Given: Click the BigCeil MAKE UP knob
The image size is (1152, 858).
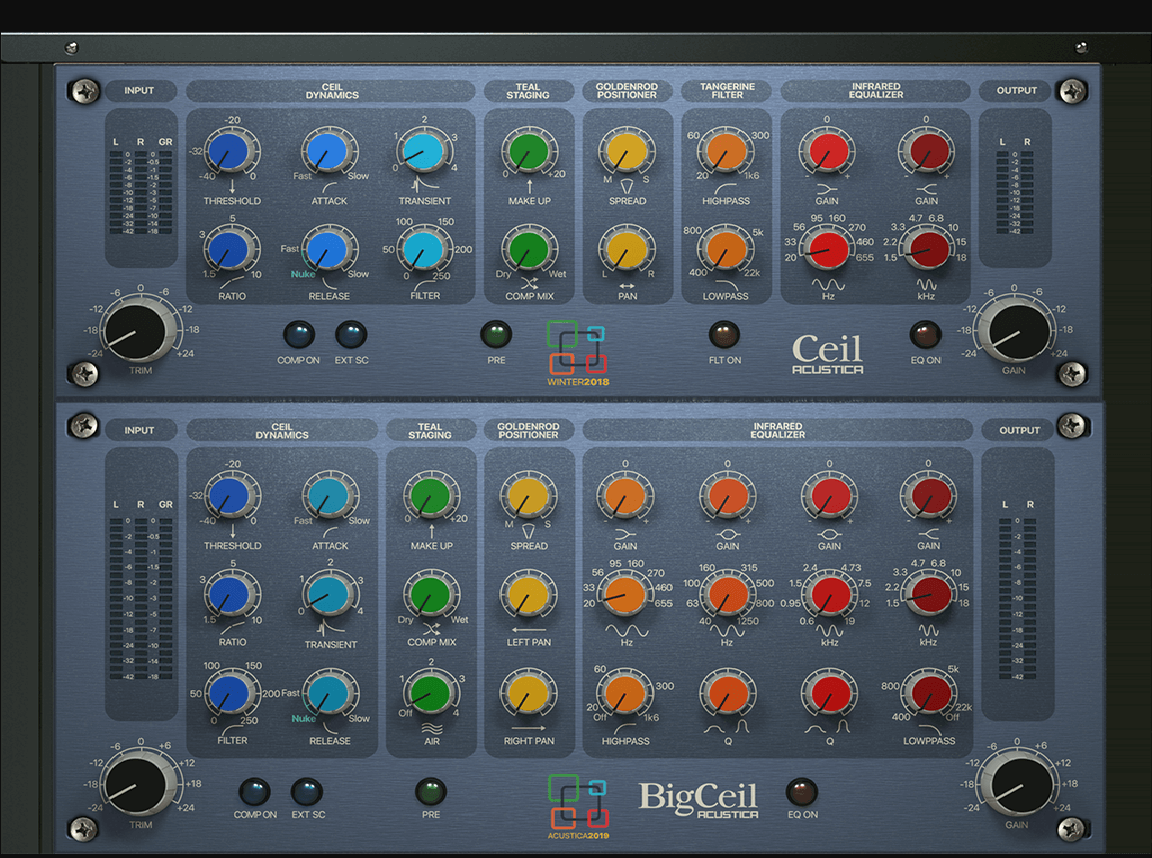Looking at the screenshot, I should [431, 497].
